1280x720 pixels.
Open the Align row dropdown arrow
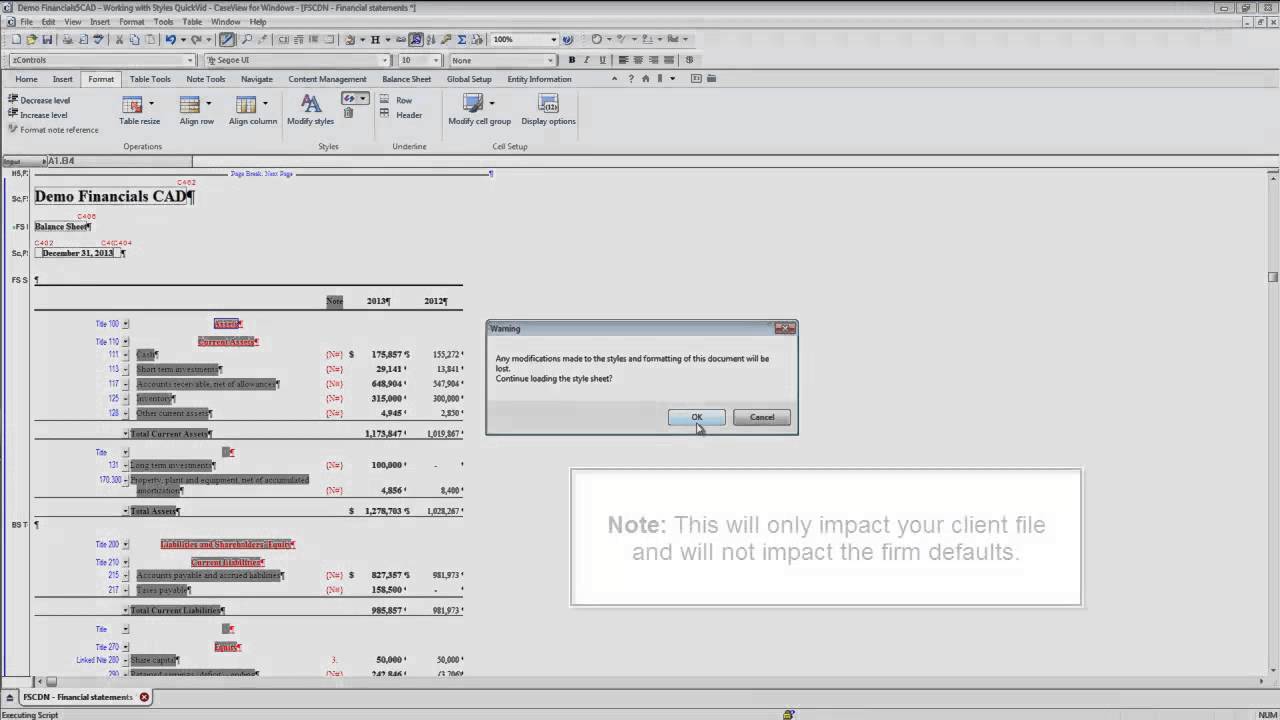pos(208,103)
